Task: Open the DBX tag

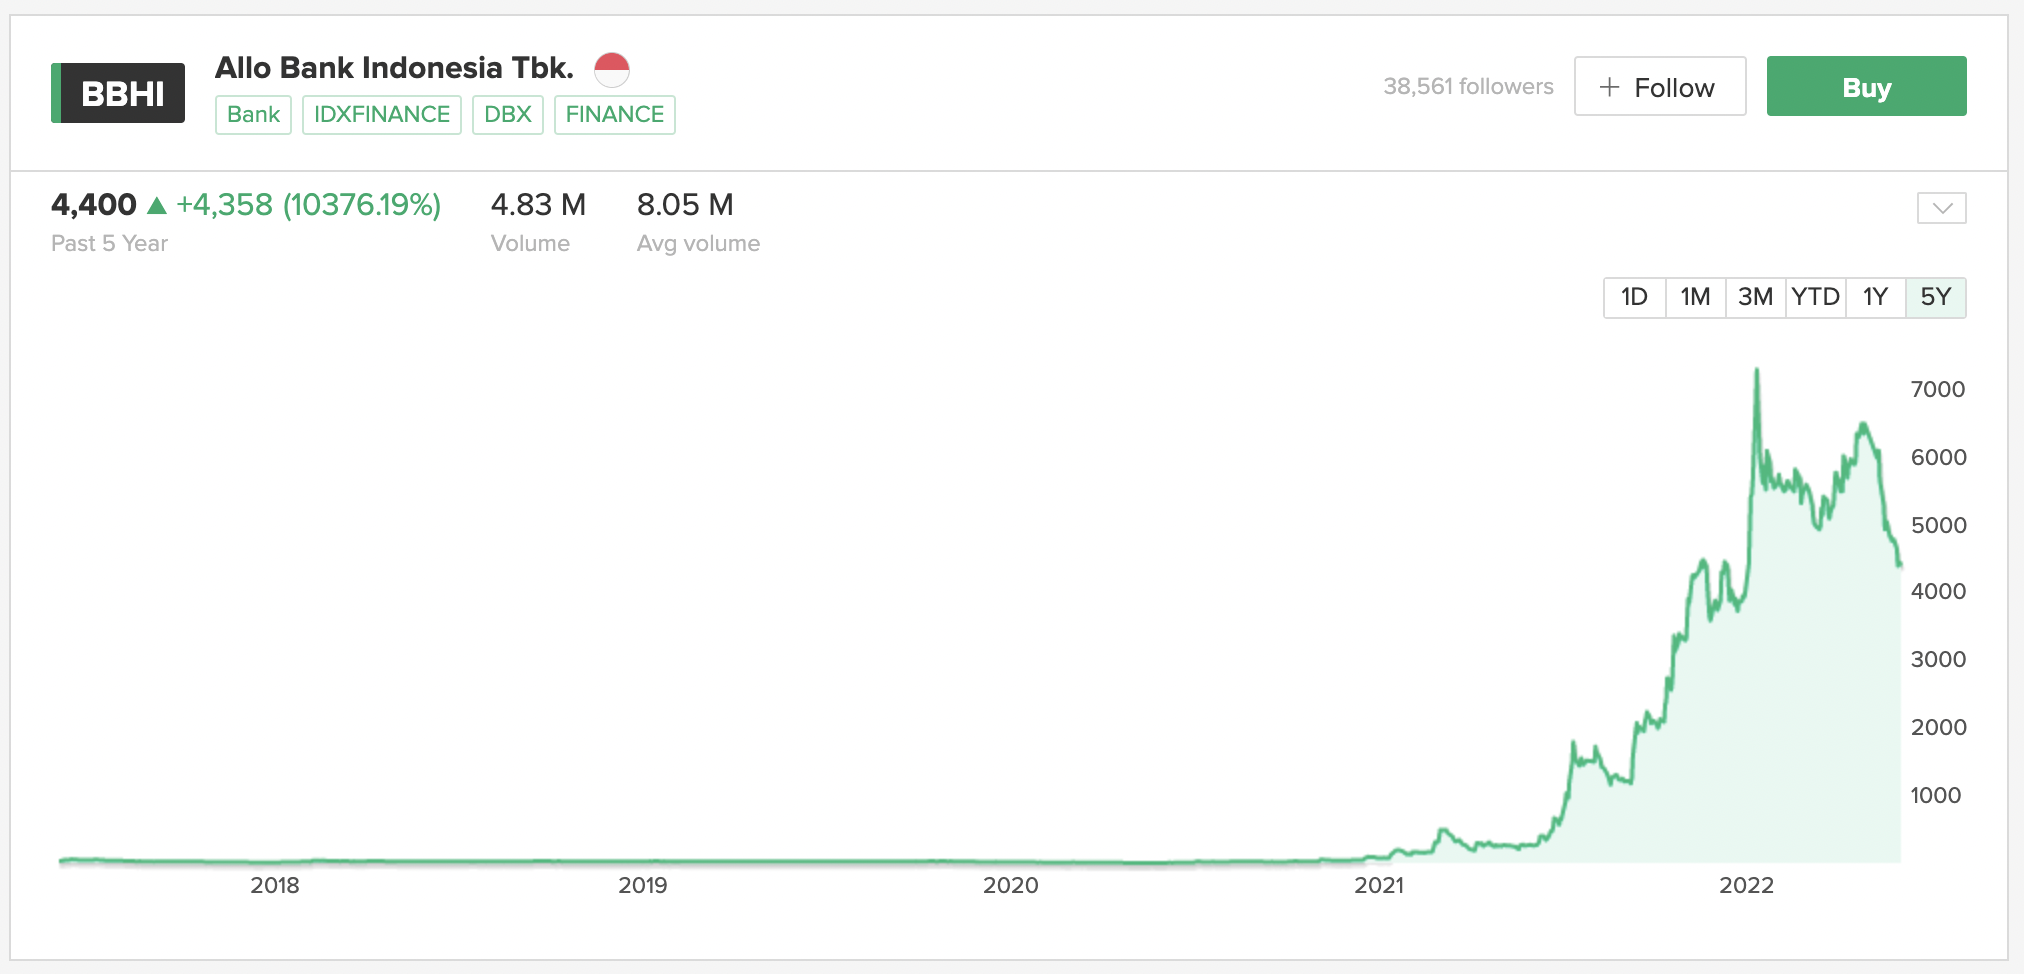Action: tap(508, 115)
